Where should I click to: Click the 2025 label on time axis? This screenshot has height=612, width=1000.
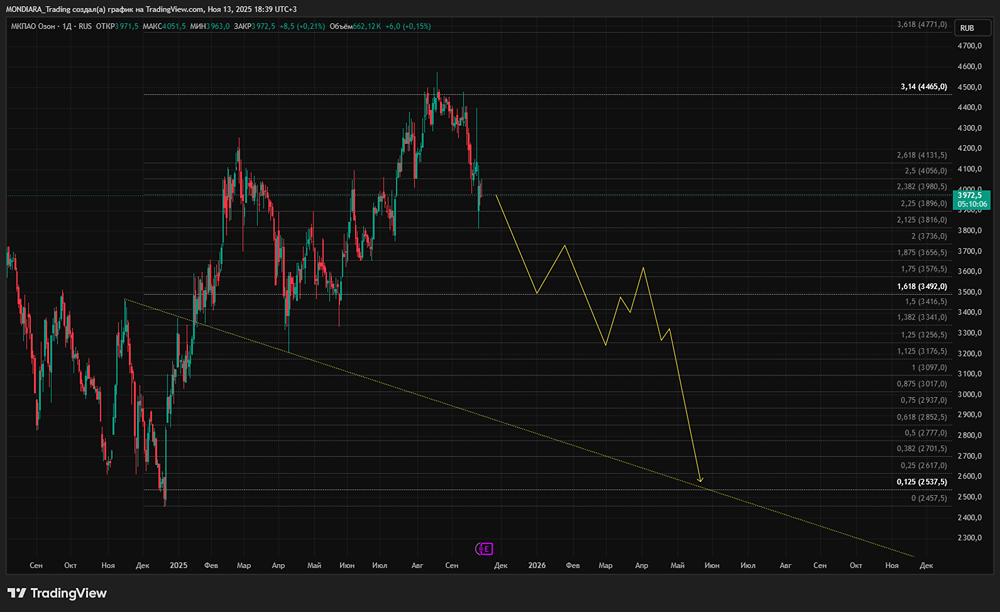point(176,565)
